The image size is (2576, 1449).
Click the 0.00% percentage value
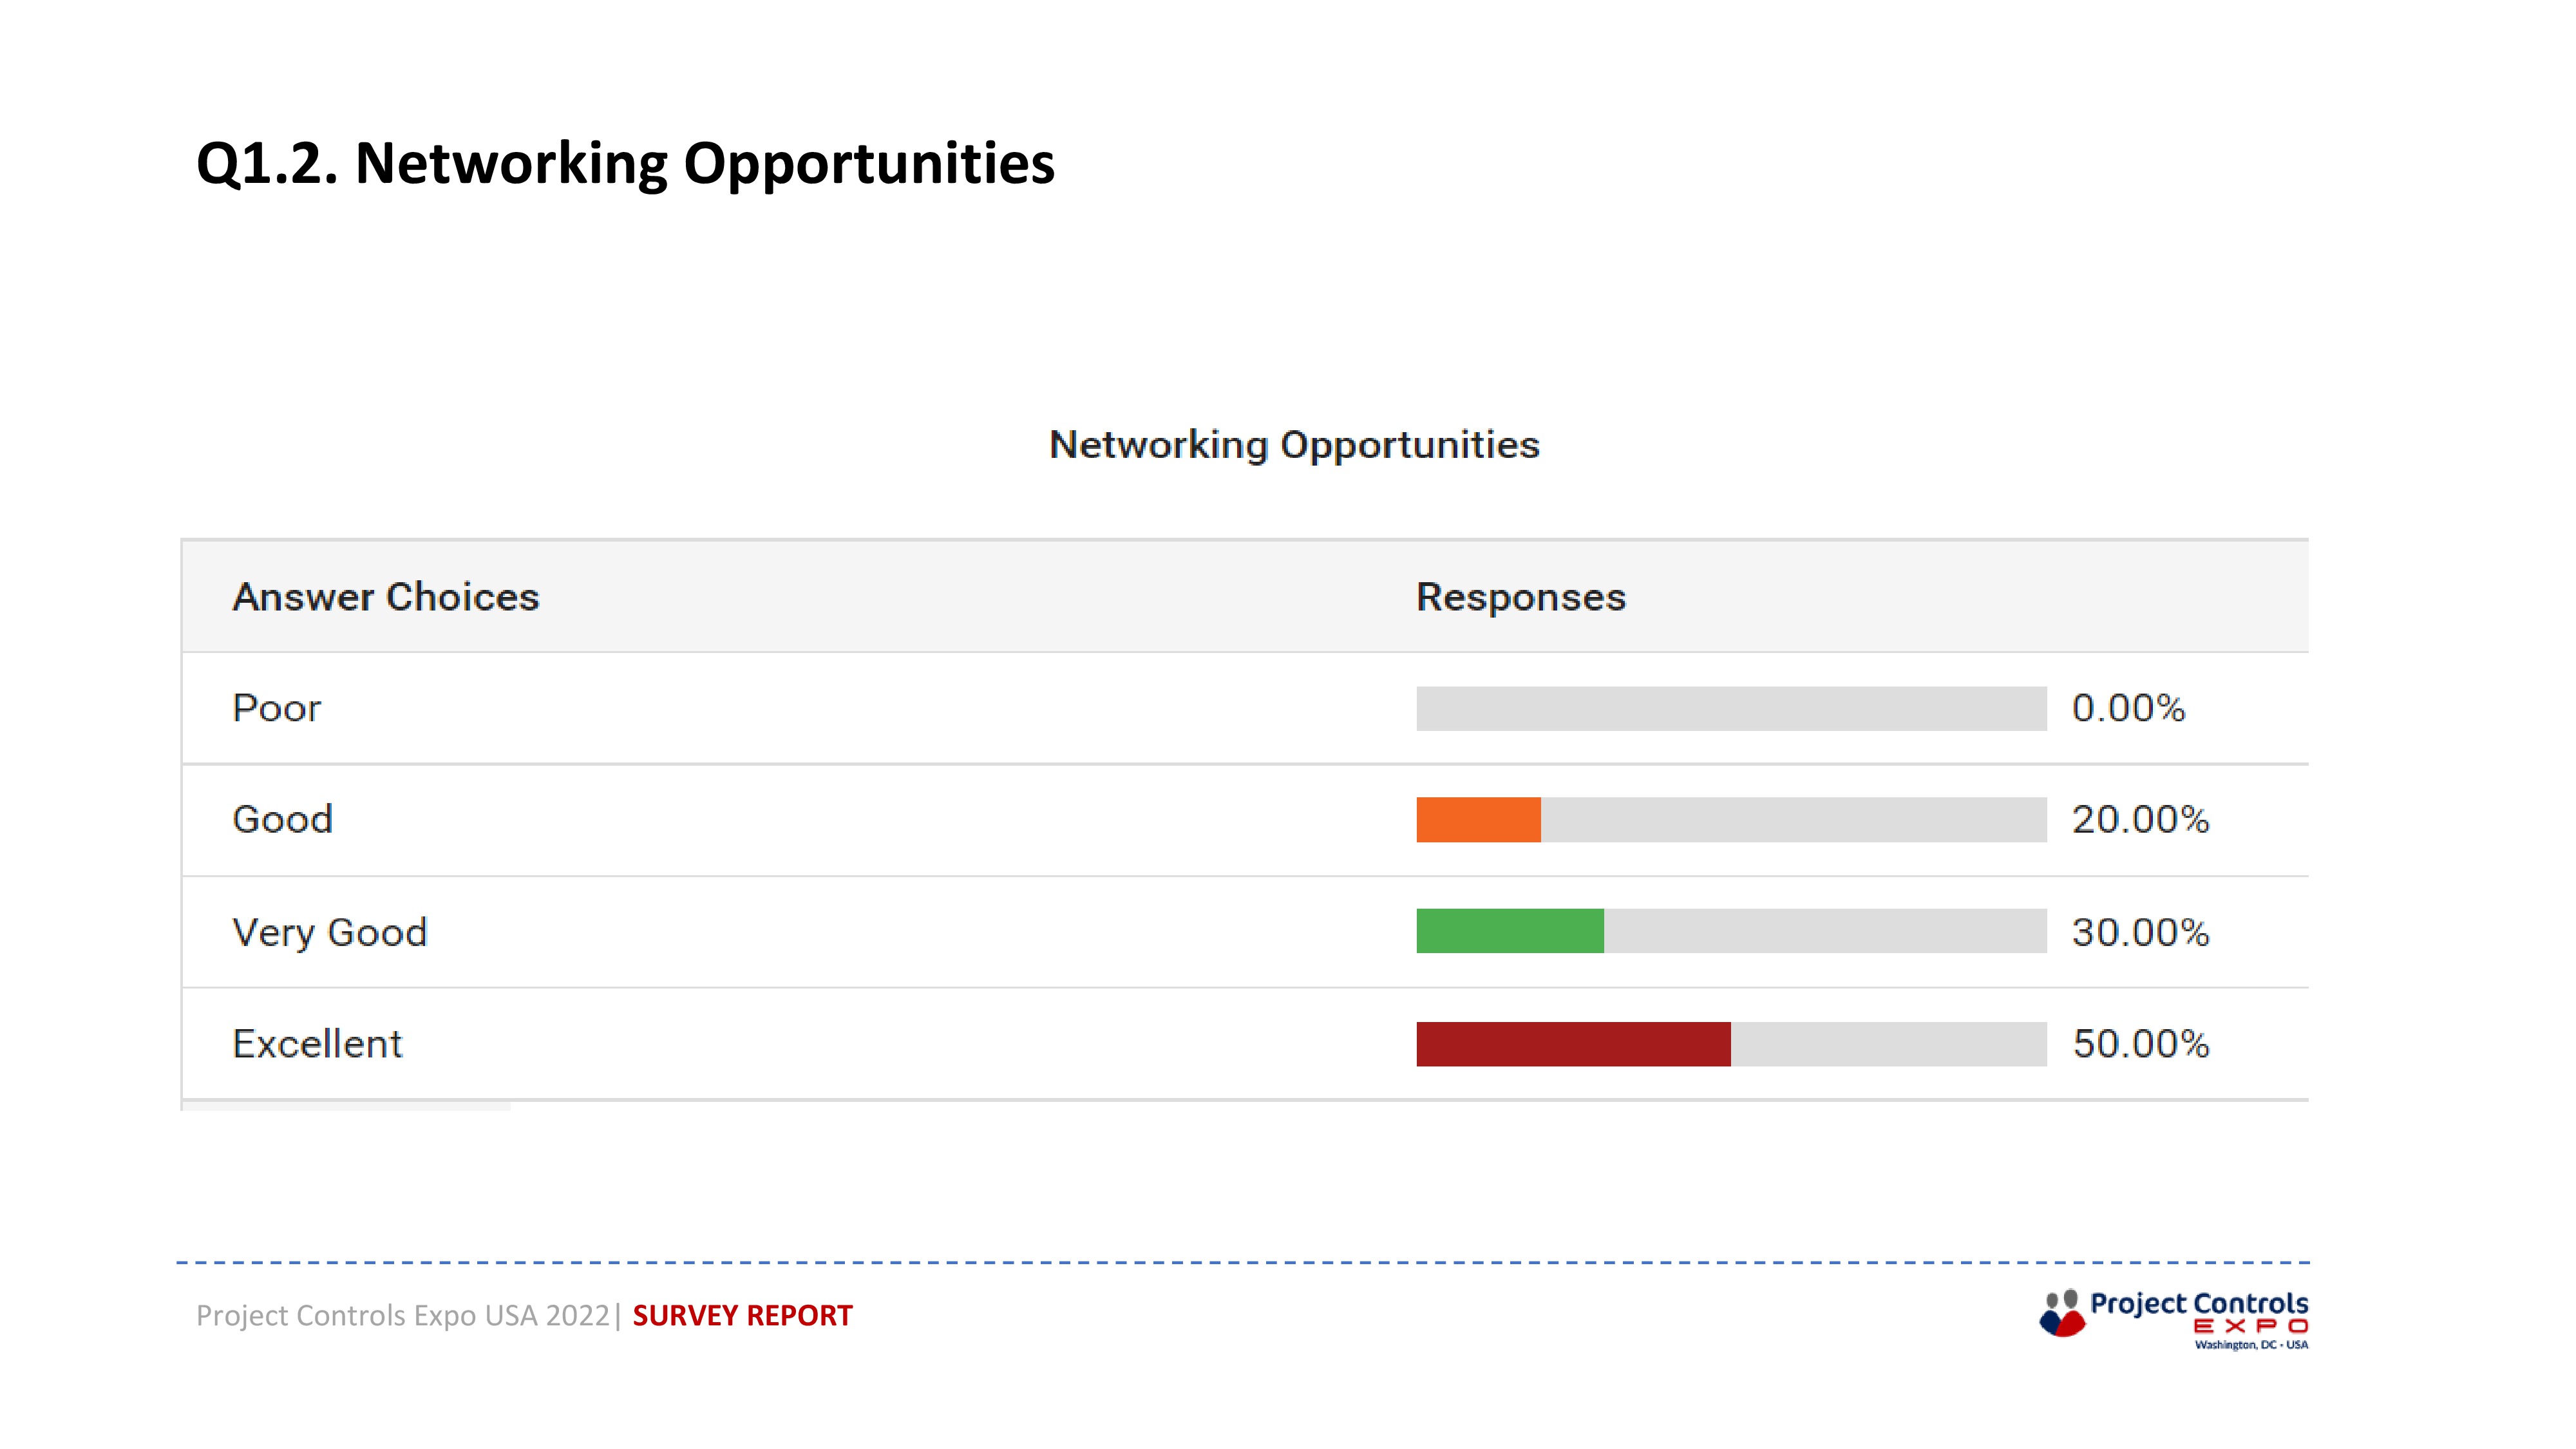click(2128, 708)
